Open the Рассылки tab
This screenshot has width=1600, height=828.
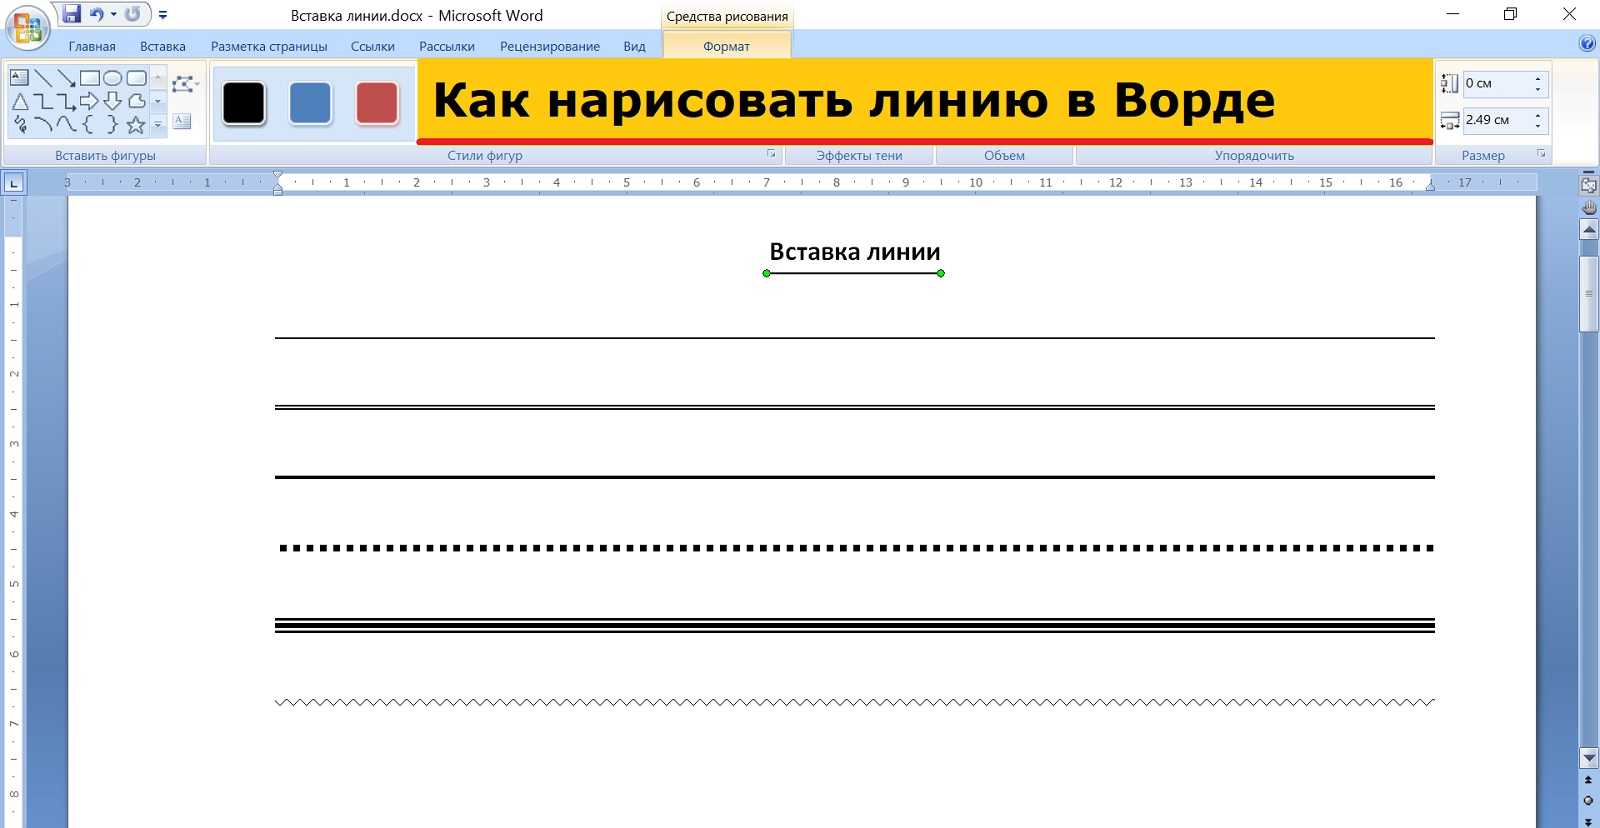[x=447, y=46]
